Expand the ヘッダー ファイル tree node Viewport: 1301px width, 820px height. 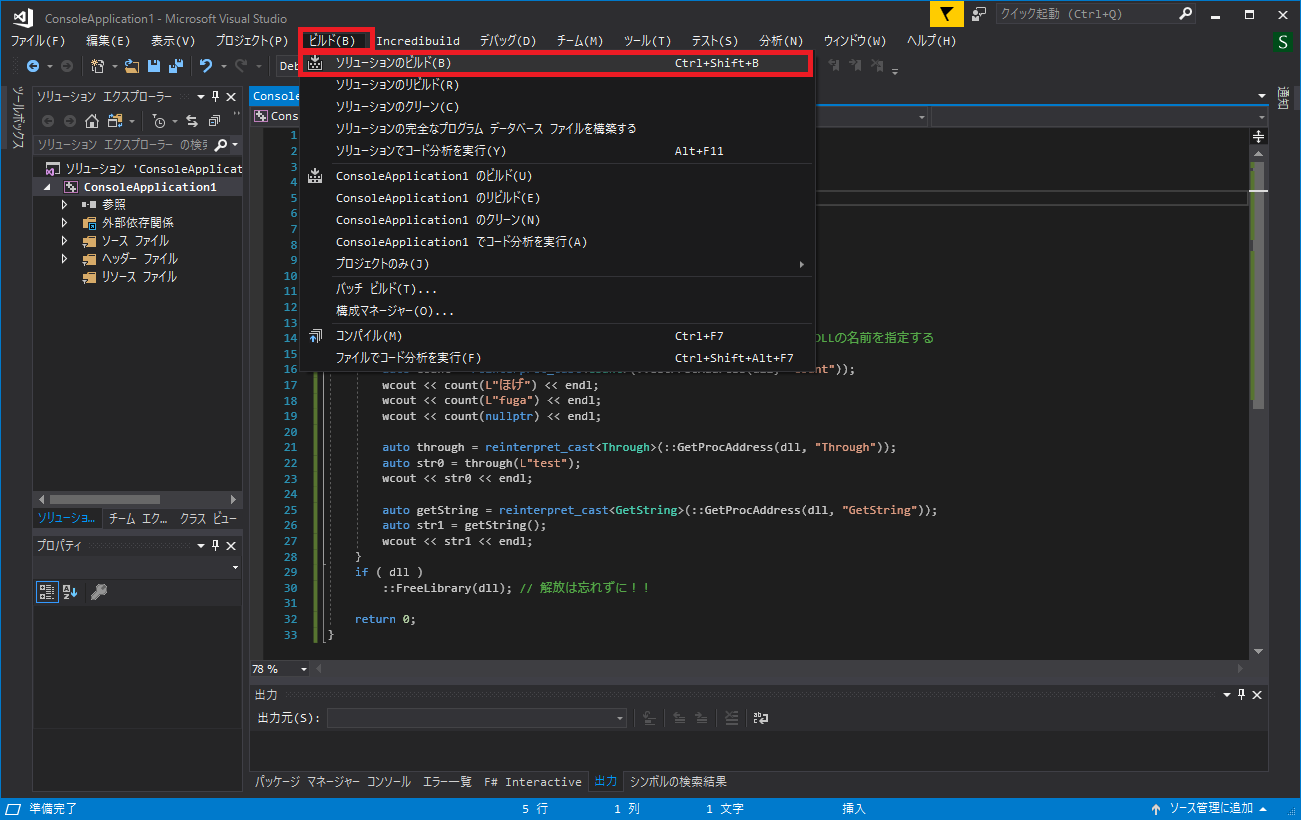(x=63, y=258)
